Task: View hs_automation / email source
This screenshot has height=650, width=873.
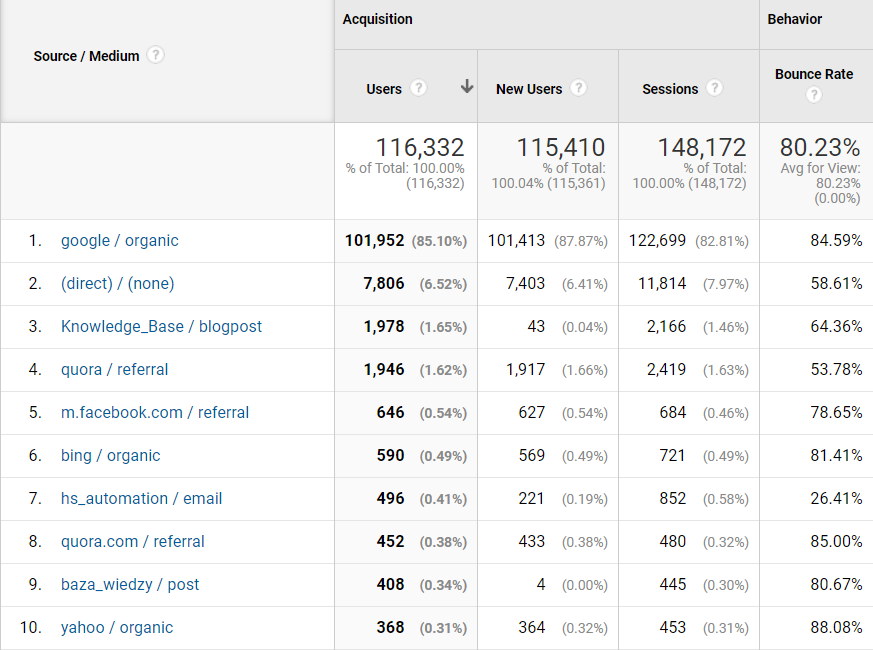Action: pyautogui.click(x=141, y=499)
